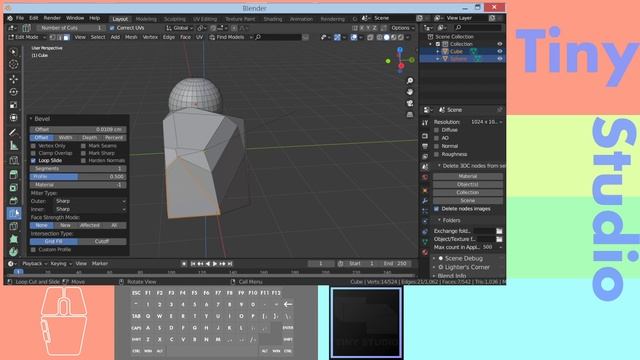The width and height of the screenshot is (640, 360).
Task: Open the Inner miter type dropdown
Action: (x=91, y=209)
